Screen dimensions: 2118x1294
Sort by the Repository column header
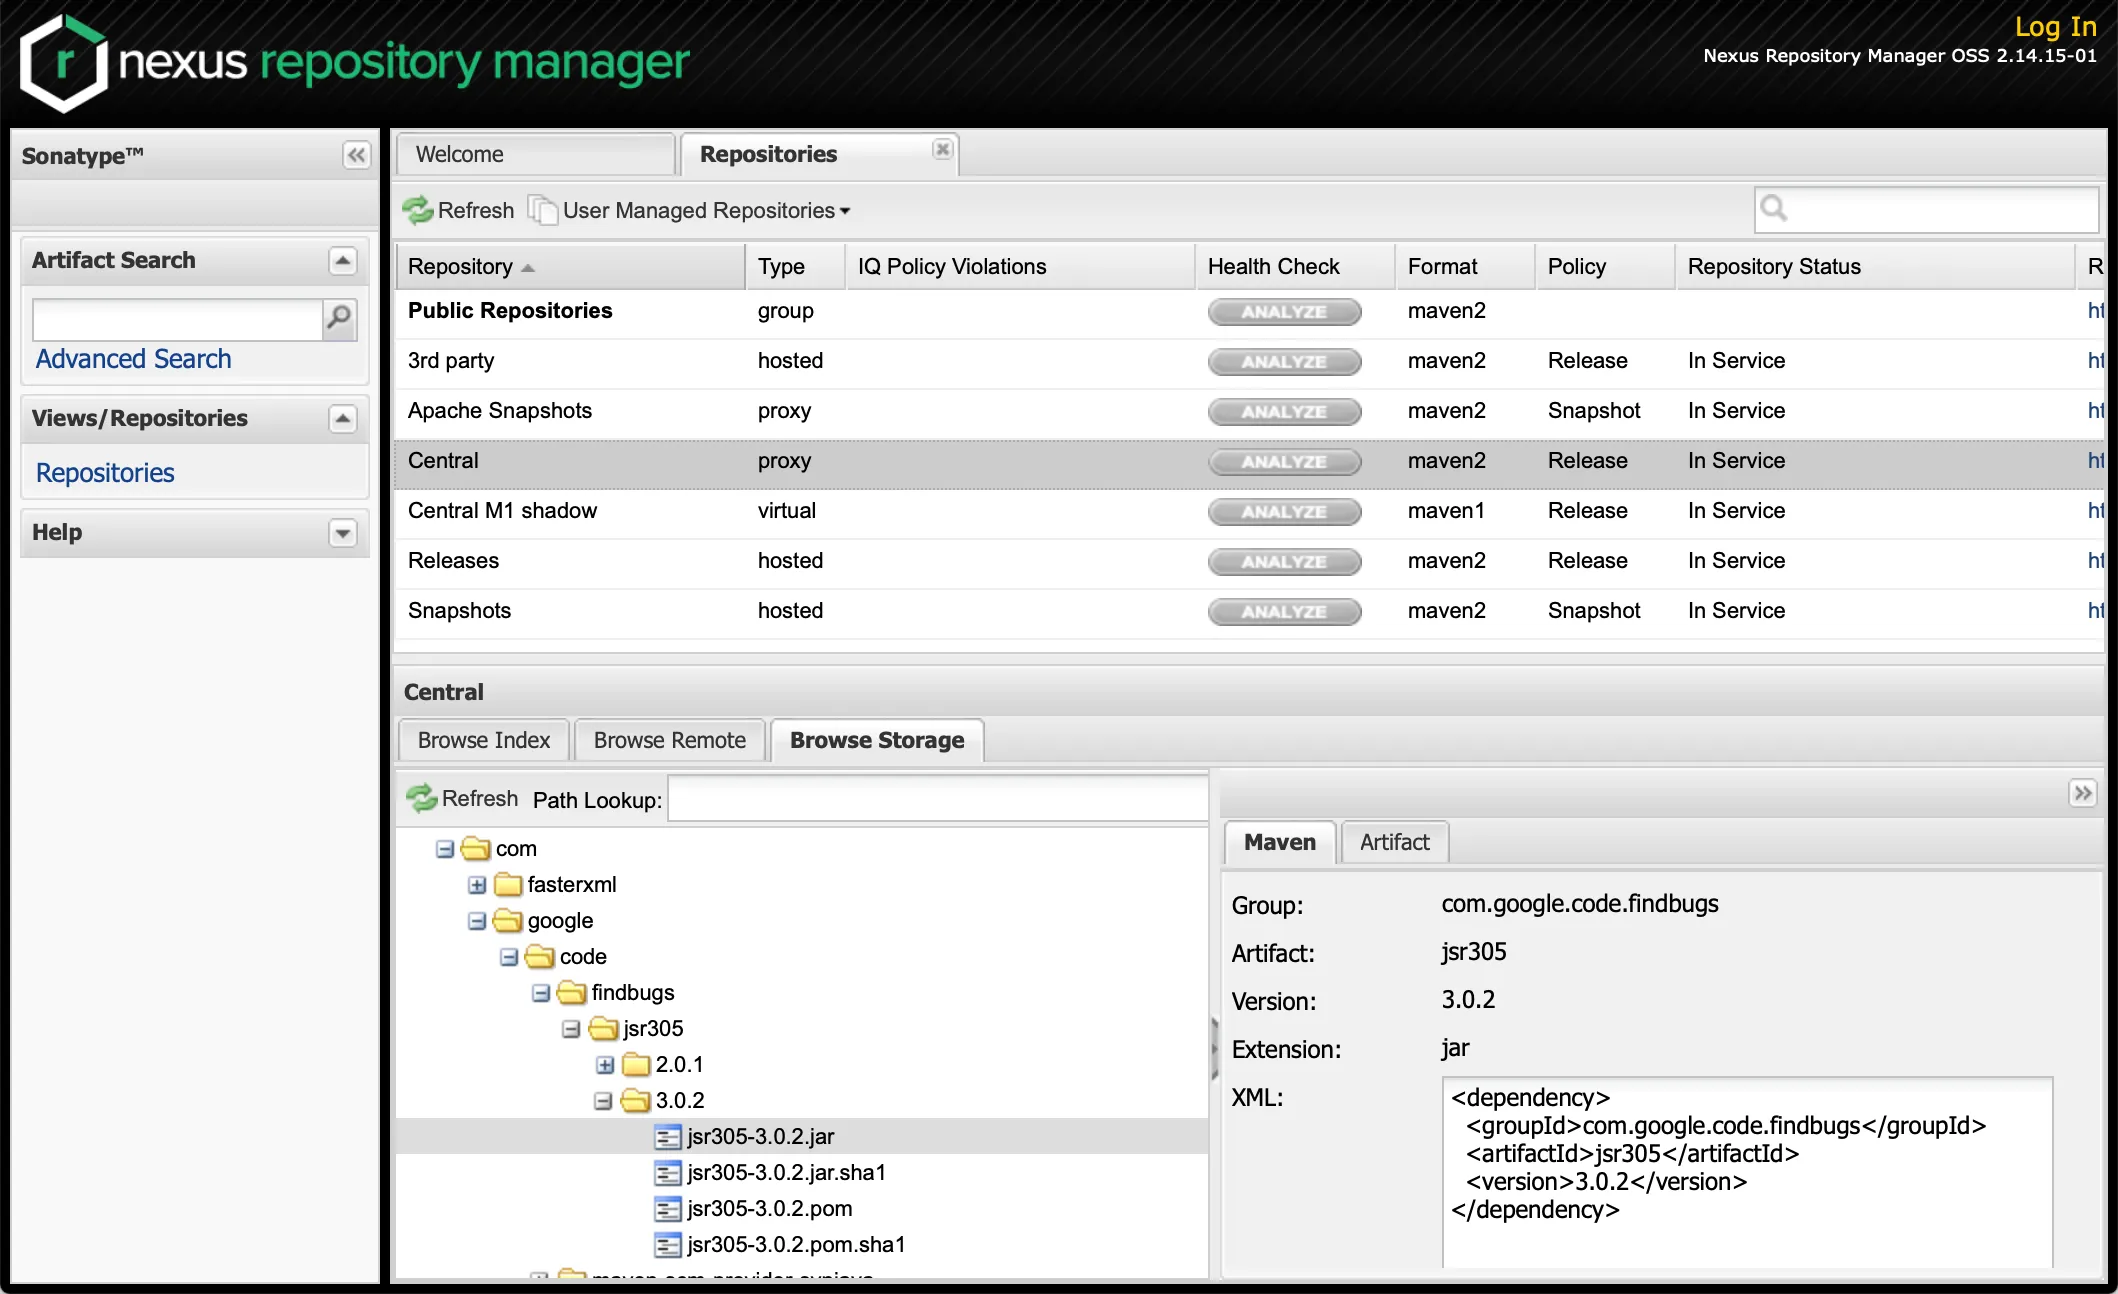570,267
